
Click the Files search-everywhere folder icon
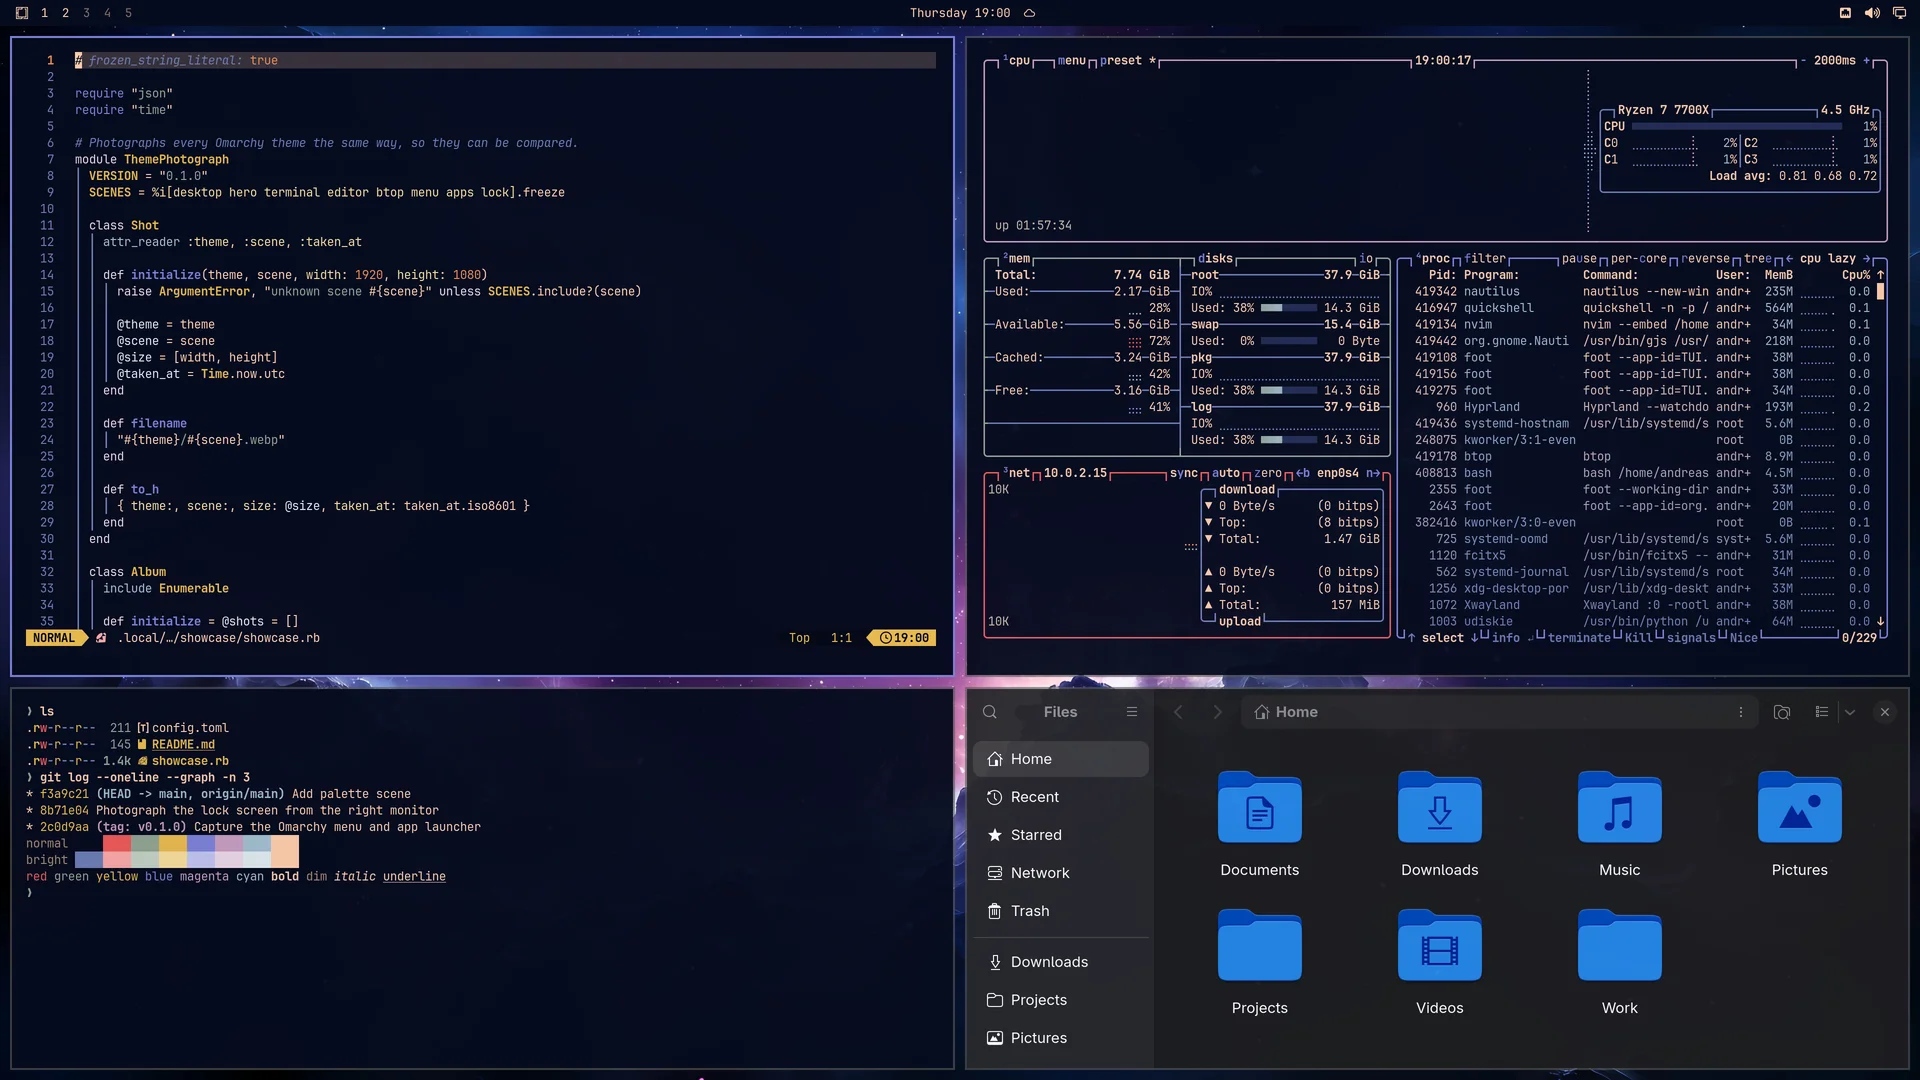(x=1781, y=712)
